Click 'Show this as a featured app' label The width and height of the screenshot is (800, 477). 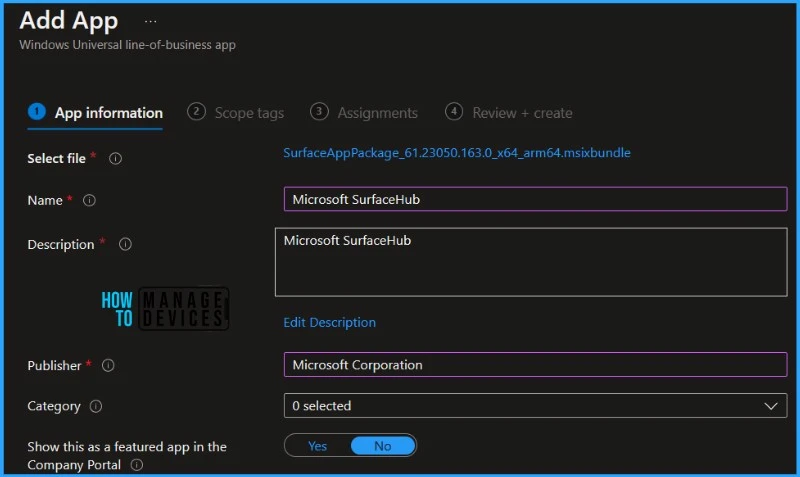[127, 456]
